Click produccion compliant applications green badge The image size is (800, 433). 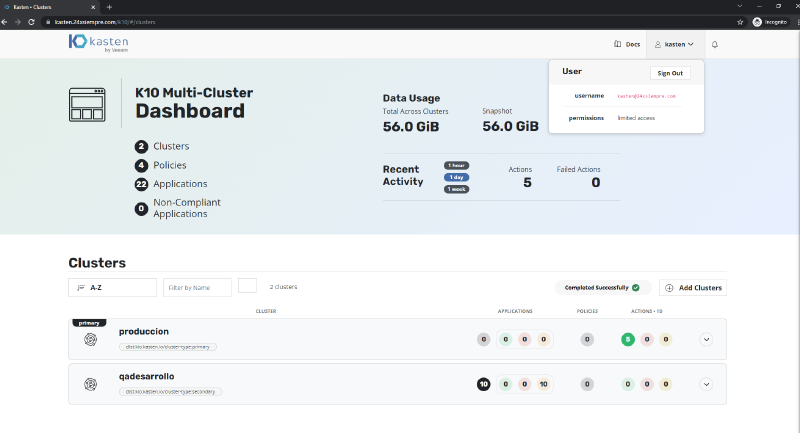tap(506, 339)
